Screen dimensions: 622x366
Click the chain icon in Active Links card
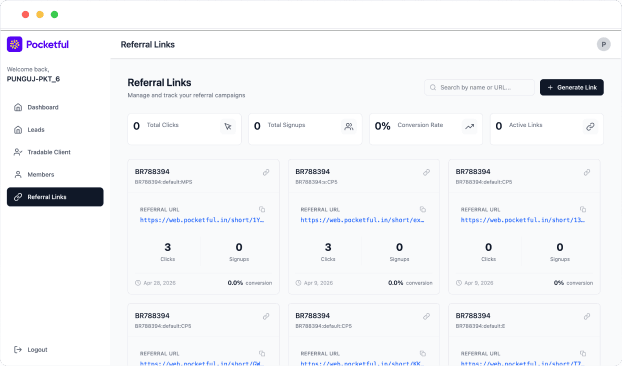coord(590,126)
